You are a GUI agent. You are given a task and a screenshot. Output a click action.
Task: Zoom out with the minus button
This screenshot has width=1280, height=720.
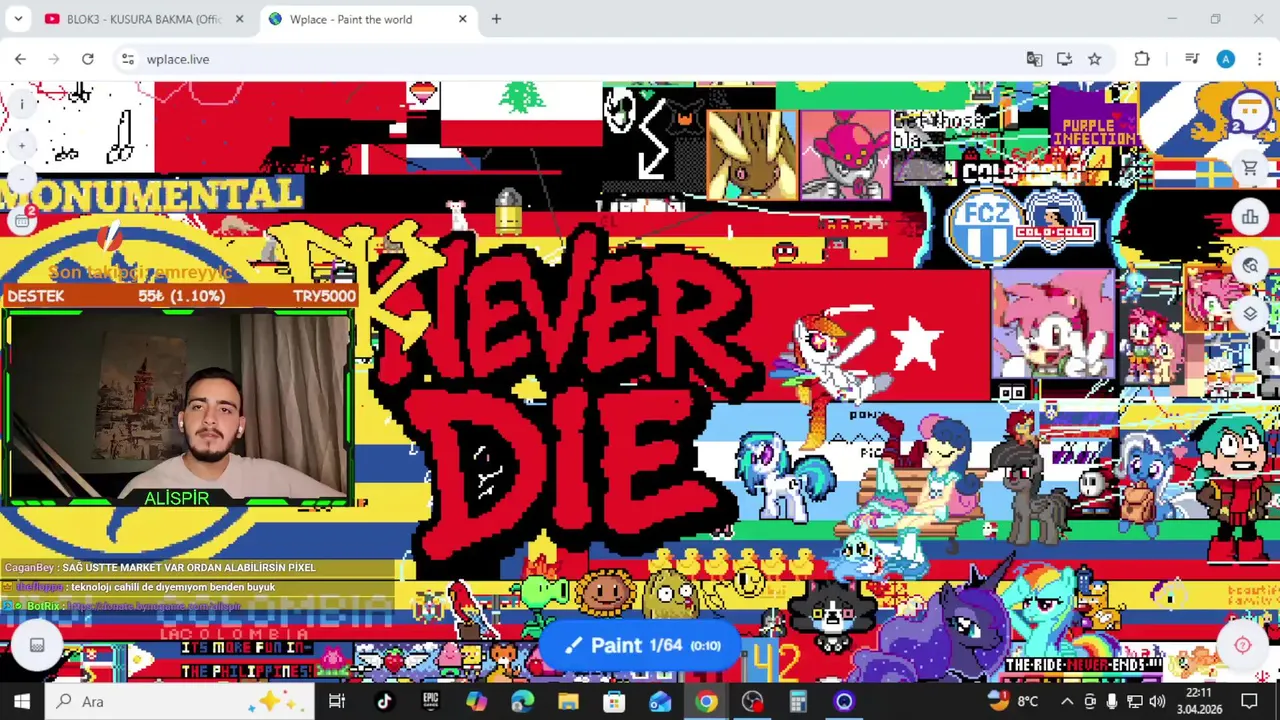coord(22,179)
